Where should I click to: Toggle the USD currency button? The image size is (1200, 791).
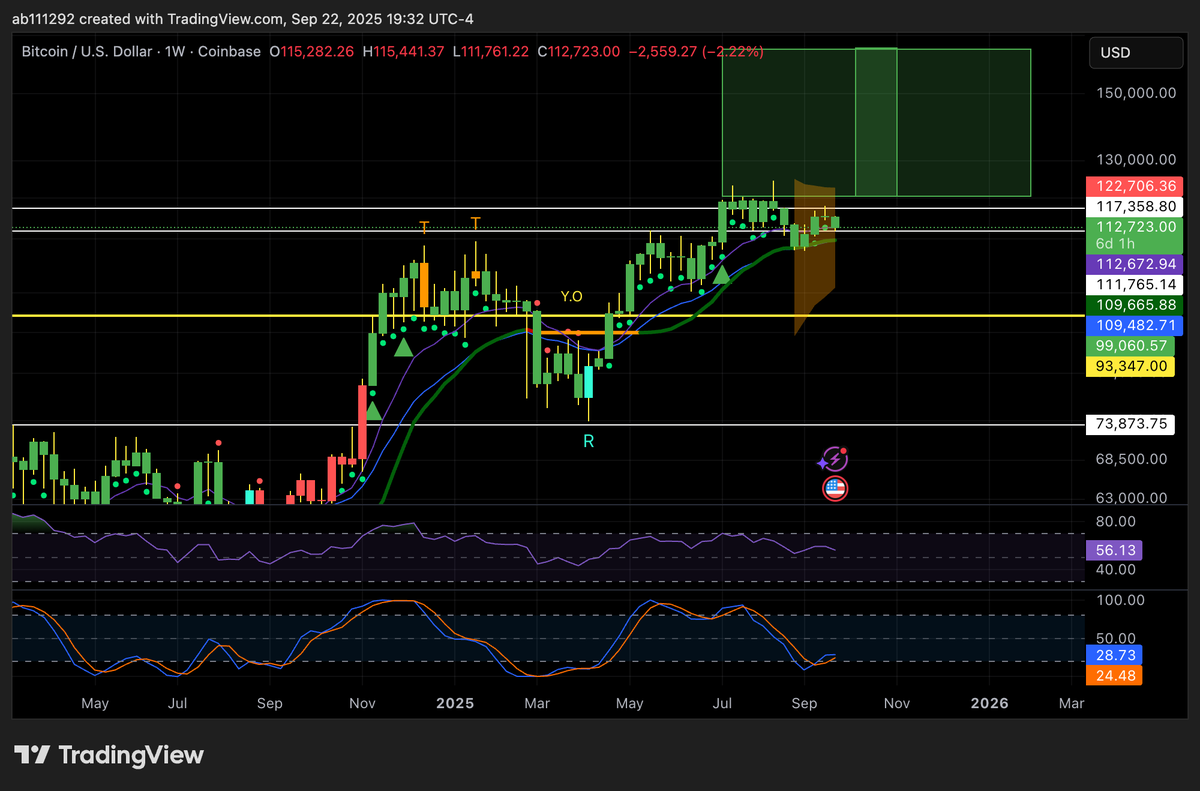[x=1136, y=52]
